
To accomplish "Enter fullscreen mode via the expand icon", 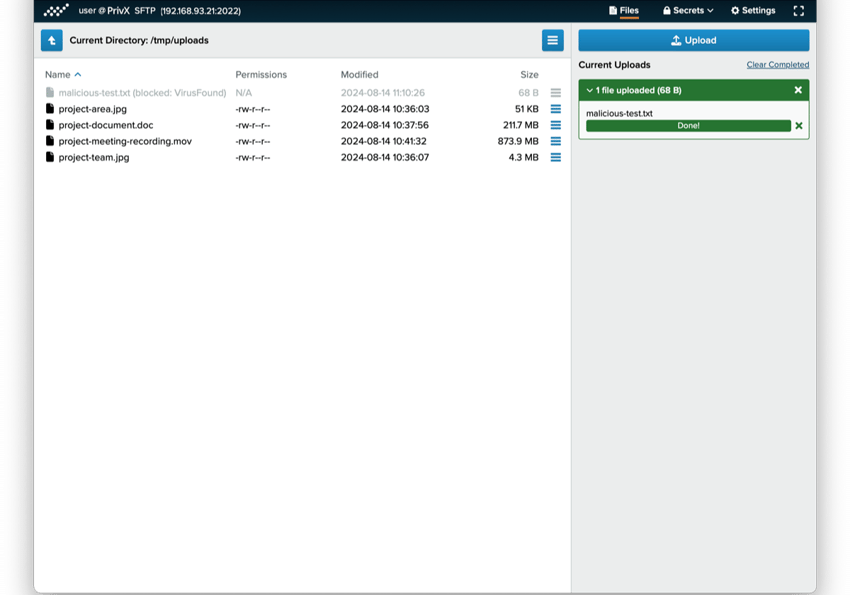I will [x=799, y=11].
